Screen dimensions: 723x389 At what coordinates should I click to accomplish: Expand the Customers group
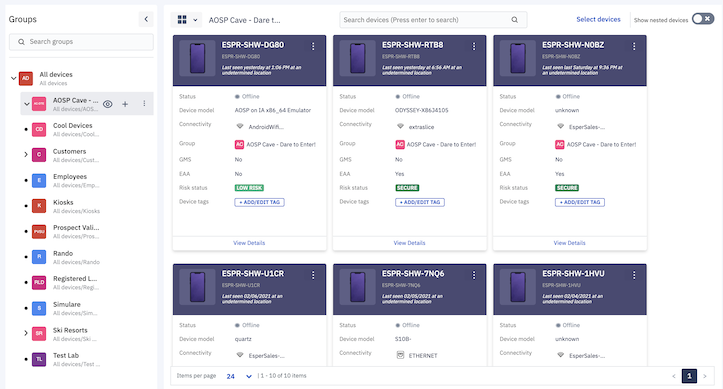pos(26,155)
